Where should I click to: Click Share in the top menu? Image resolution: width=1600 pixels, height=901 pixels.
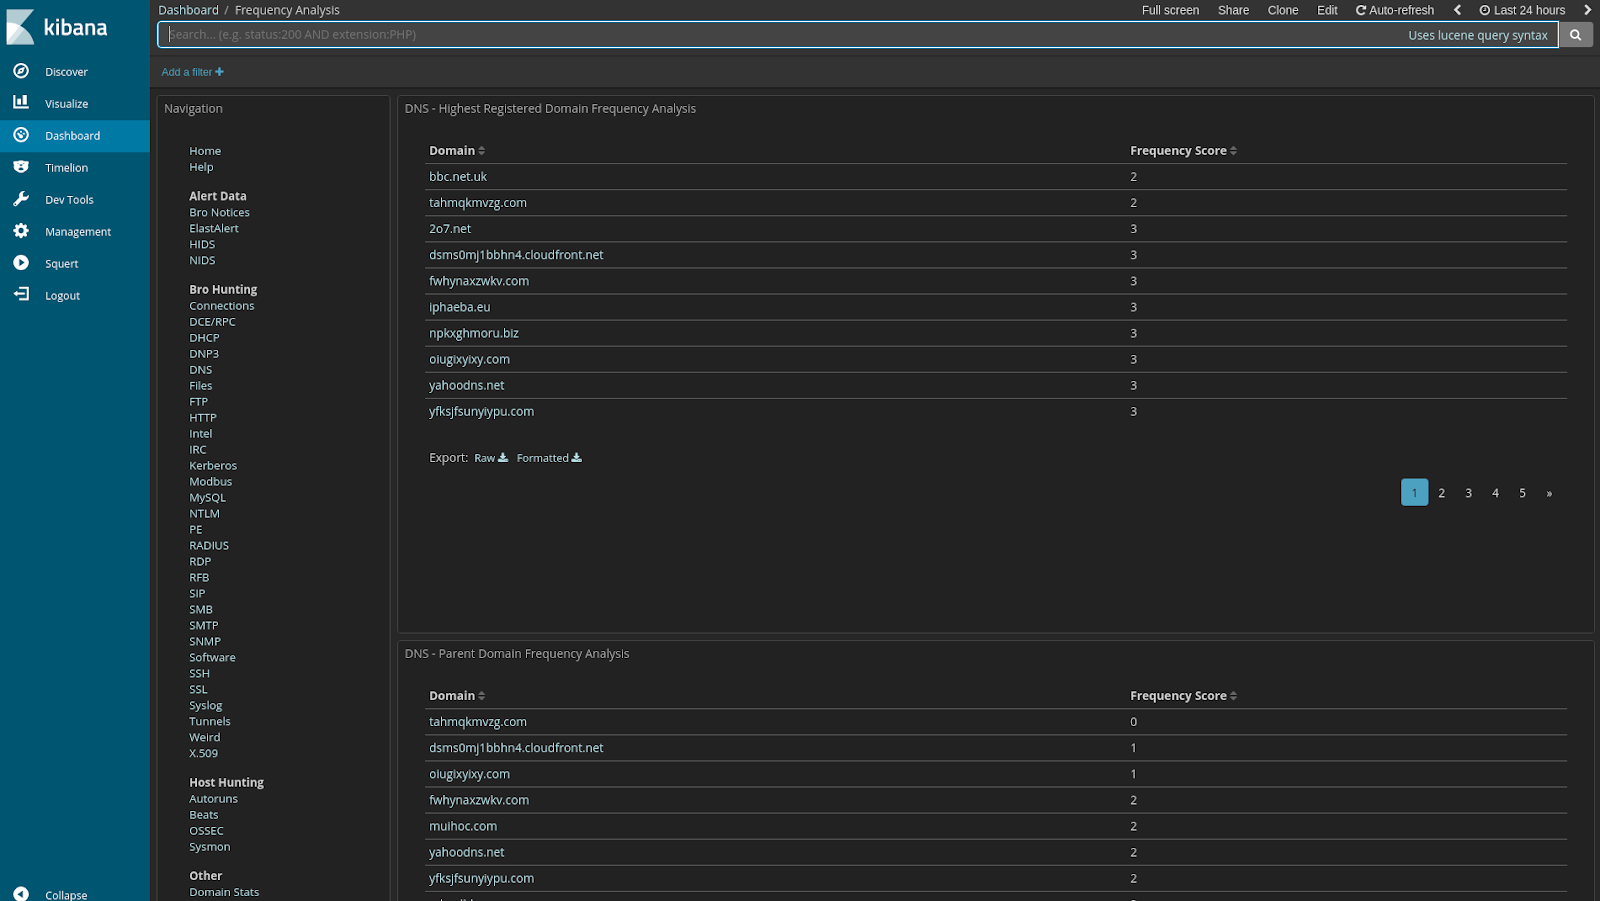1233,9
